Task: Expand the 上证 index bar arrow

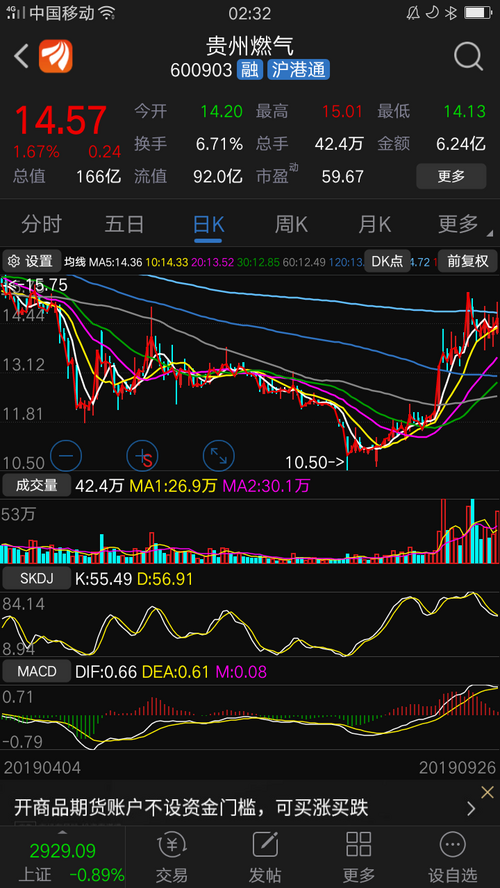Action: click(62, 832)
